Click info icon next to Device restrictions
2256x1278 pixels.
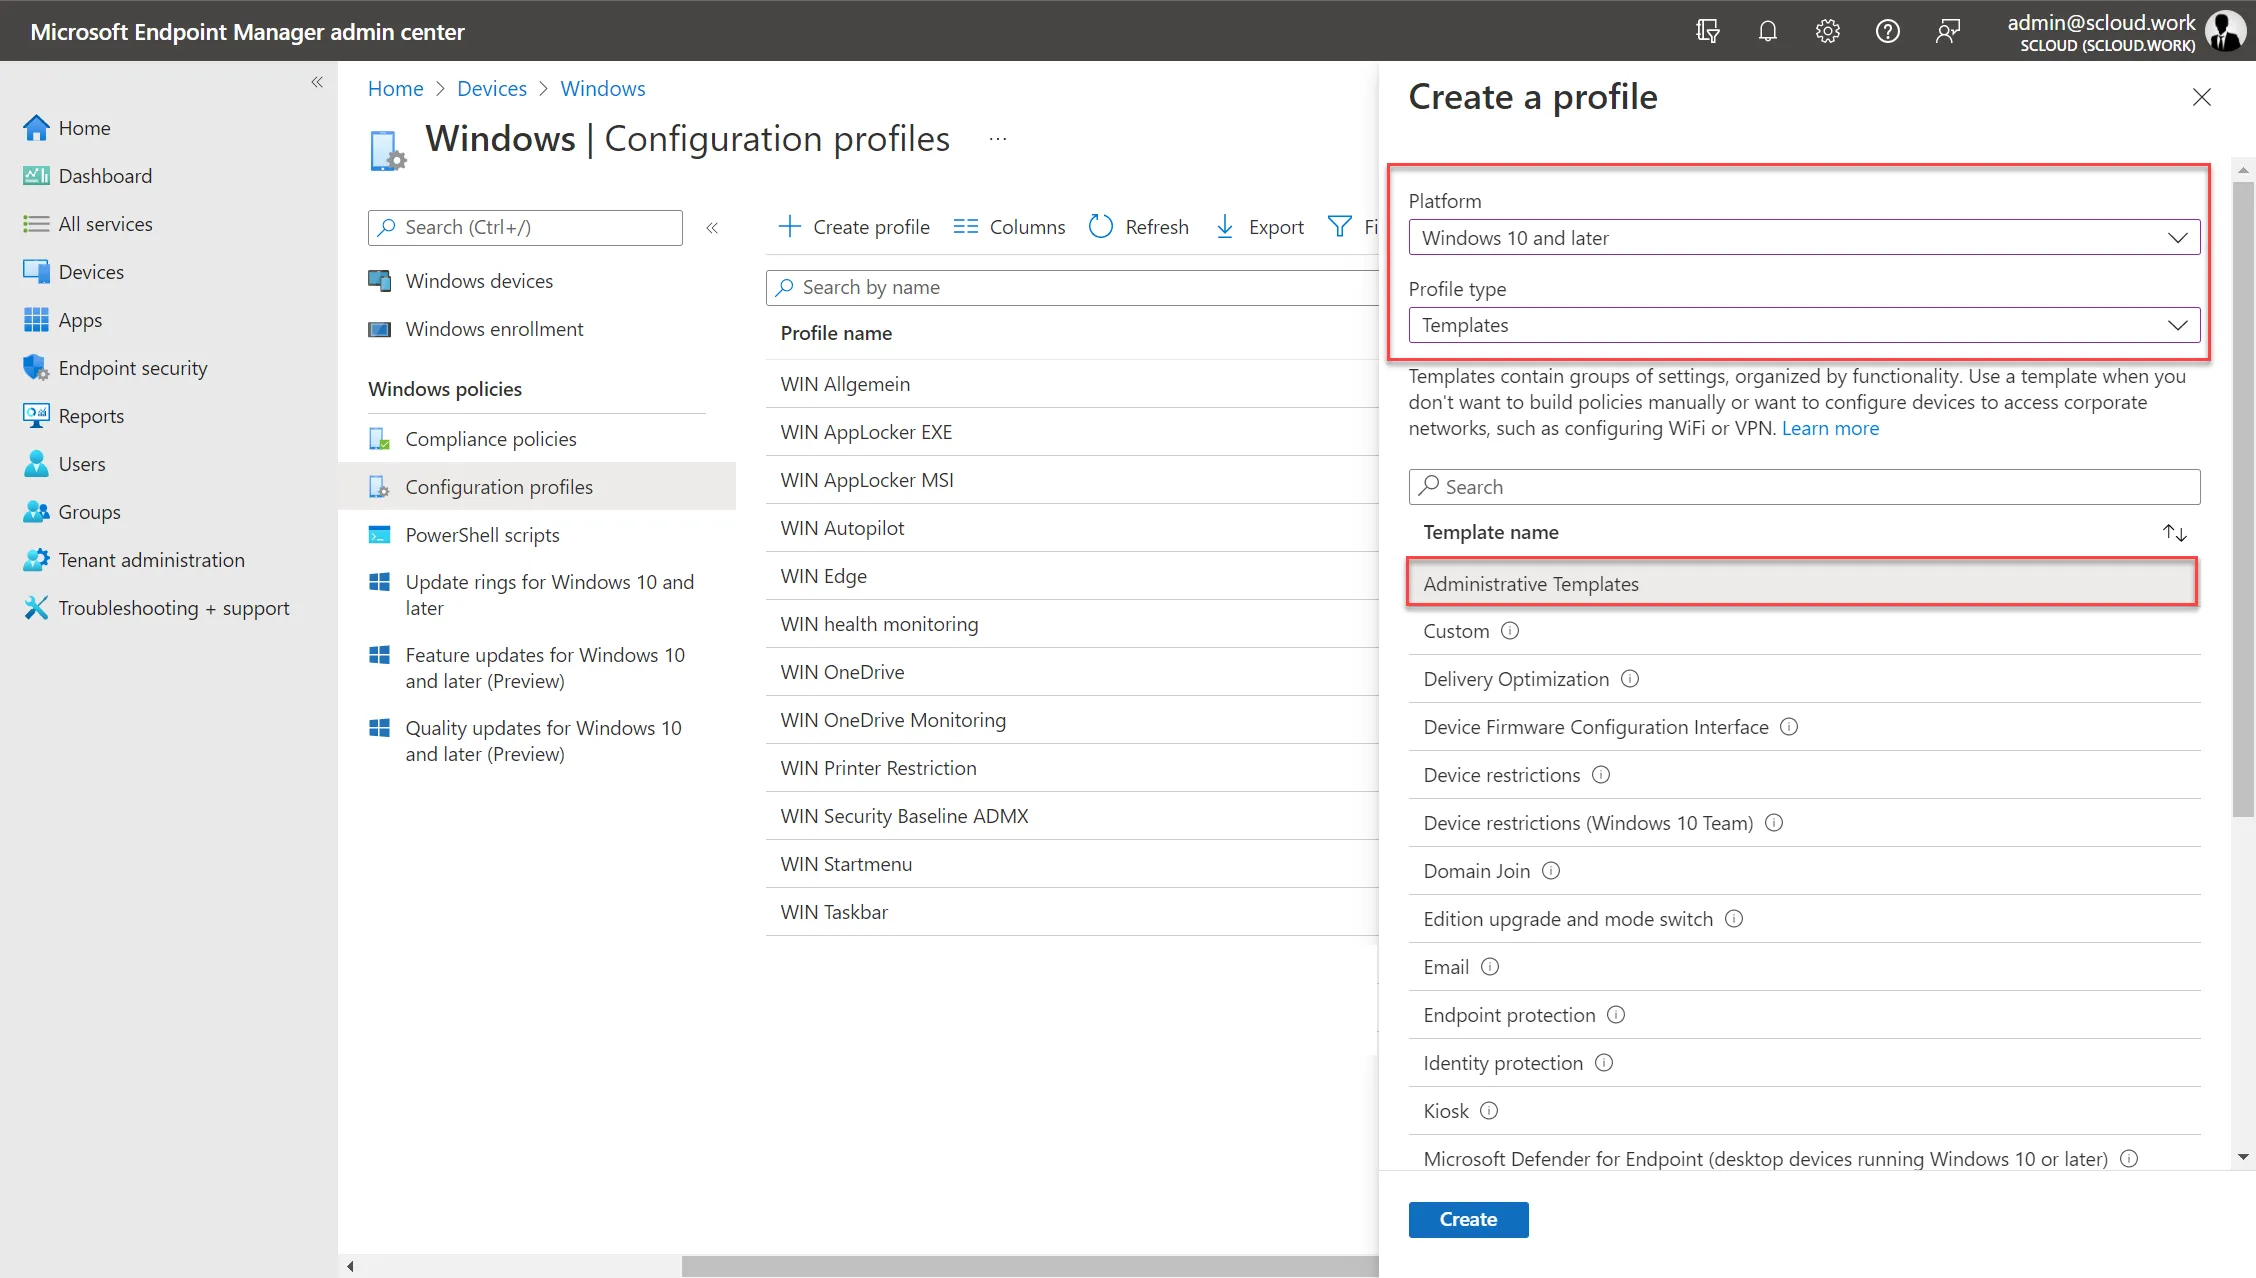(x=1601, y=775)
